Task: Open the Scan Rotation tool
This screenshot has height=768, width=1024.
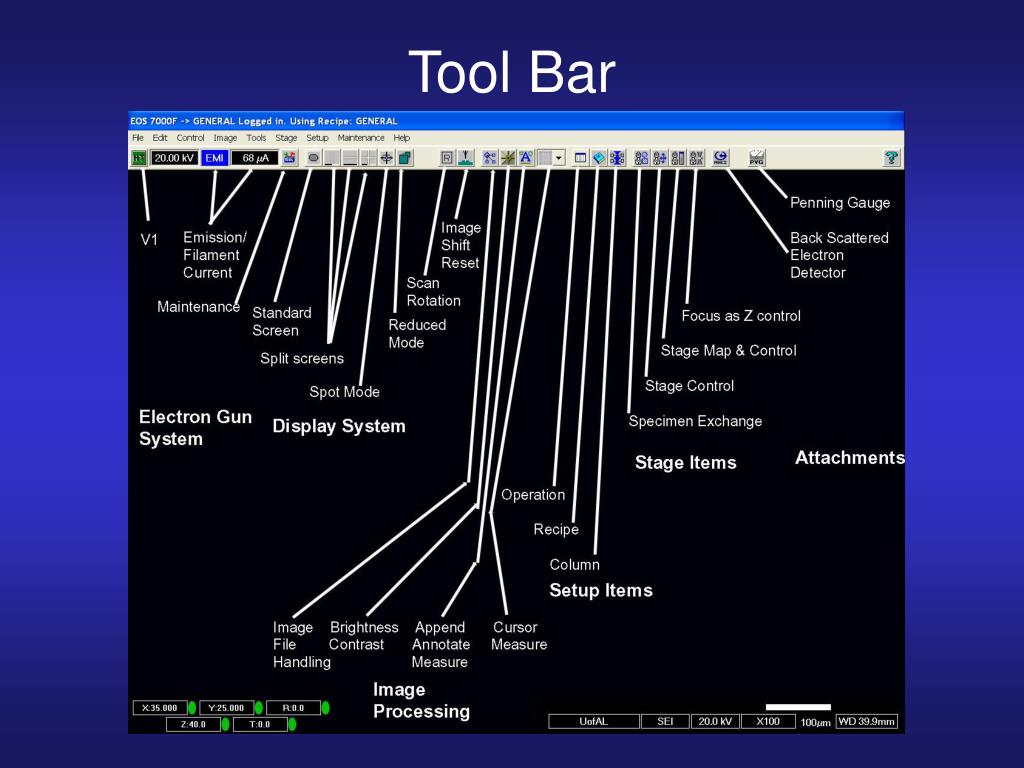Action: [447, 158]
